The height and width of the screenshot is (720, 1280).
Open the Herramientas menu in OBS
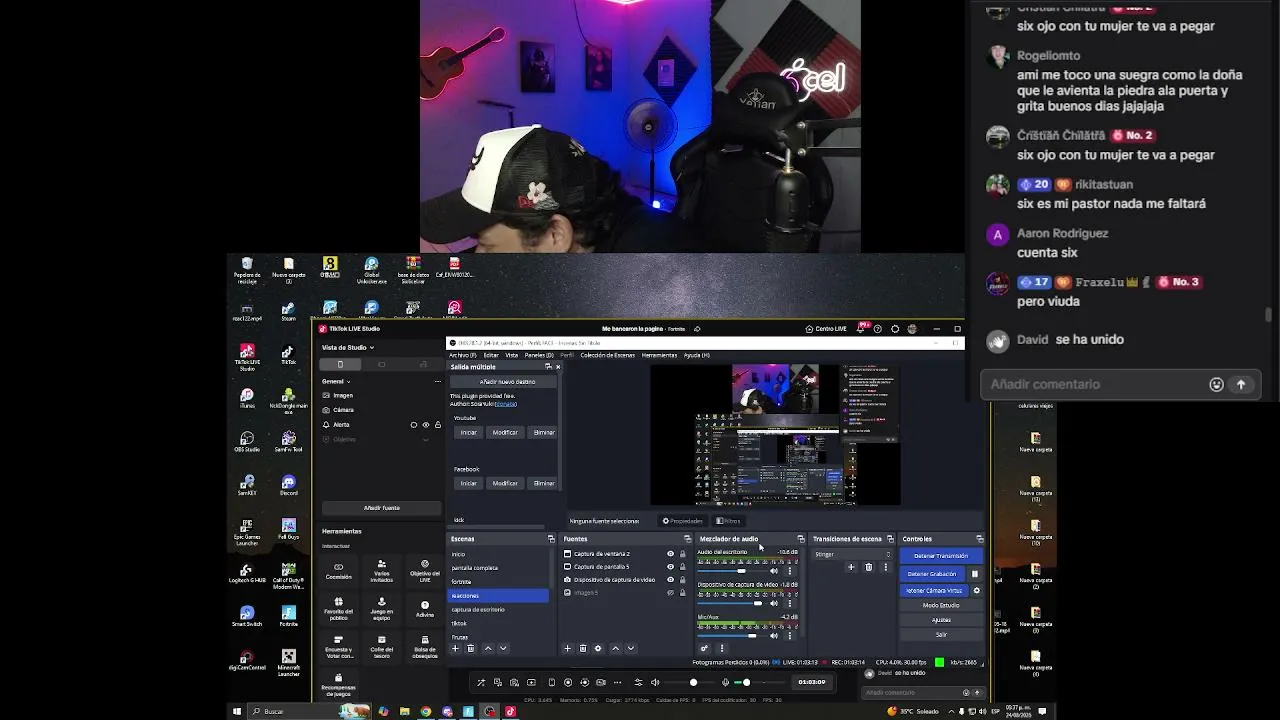[x=659, y=355]
